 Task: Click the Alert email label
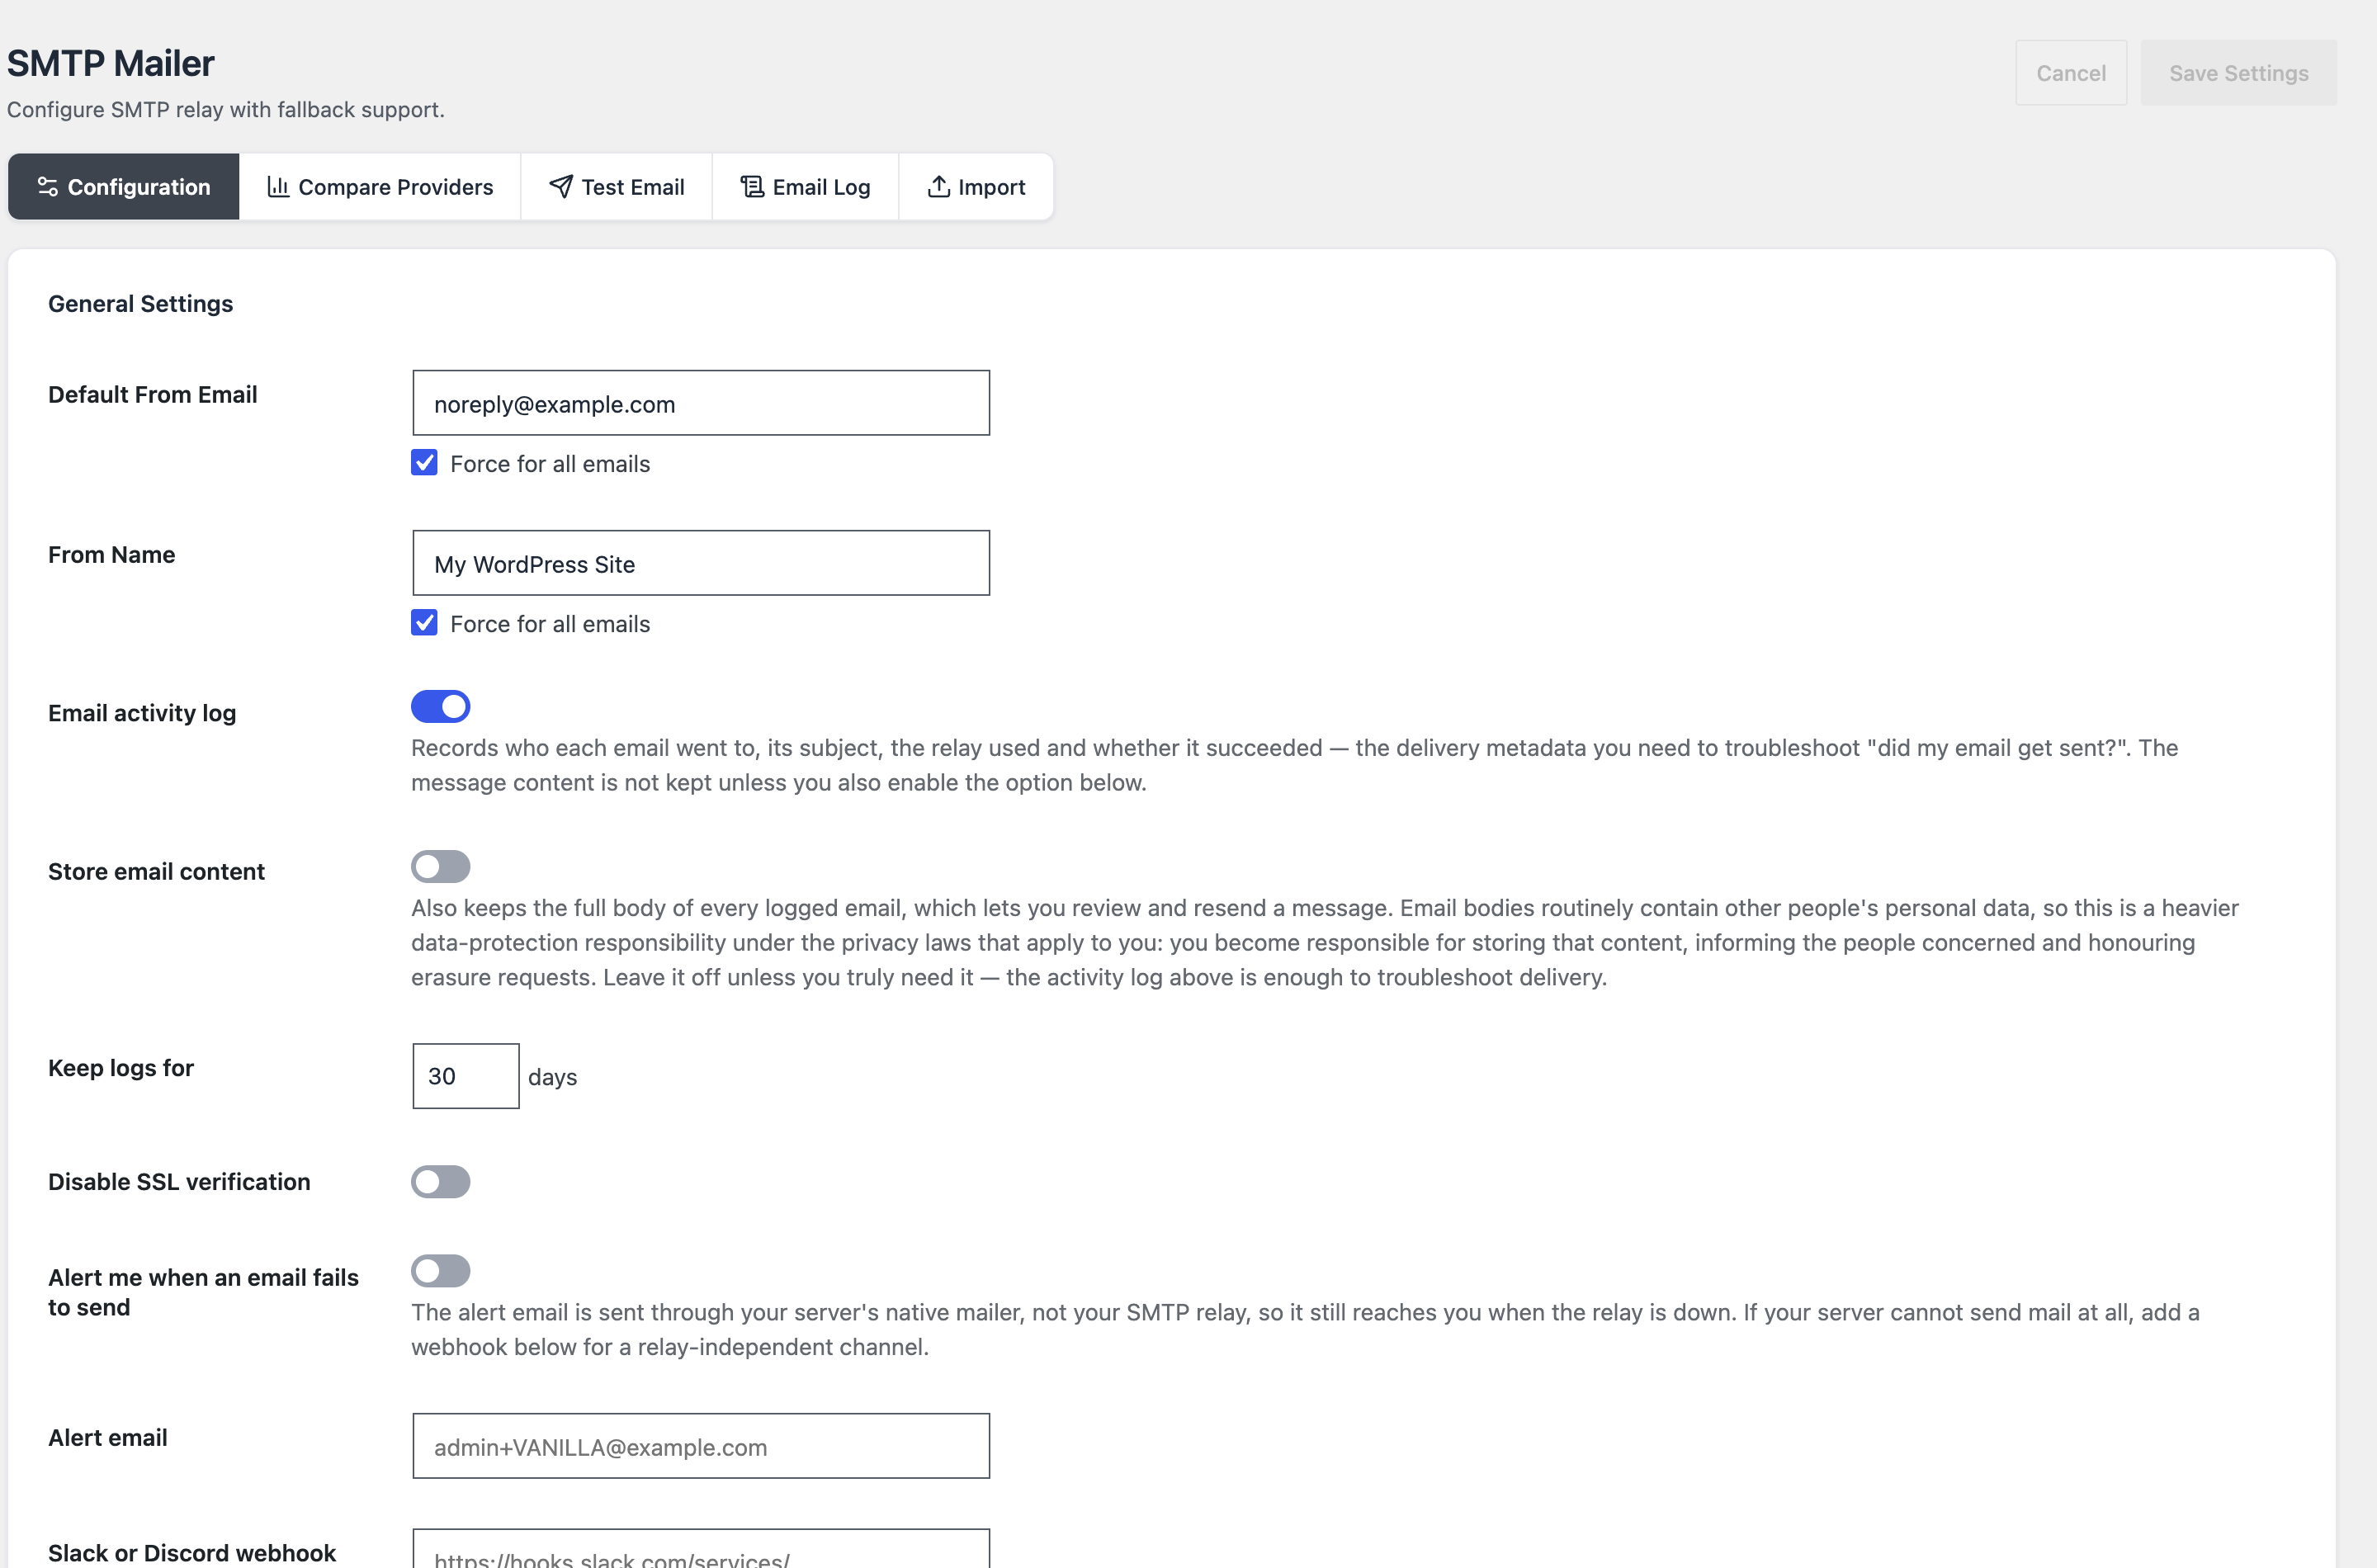click(x=108, y=1437)
